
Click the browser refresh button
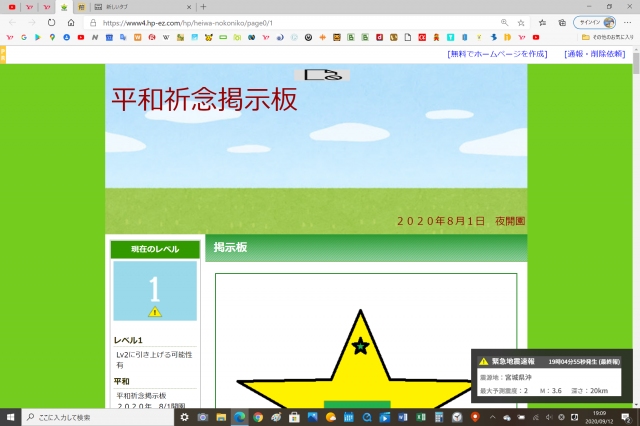tap(51, 22)
